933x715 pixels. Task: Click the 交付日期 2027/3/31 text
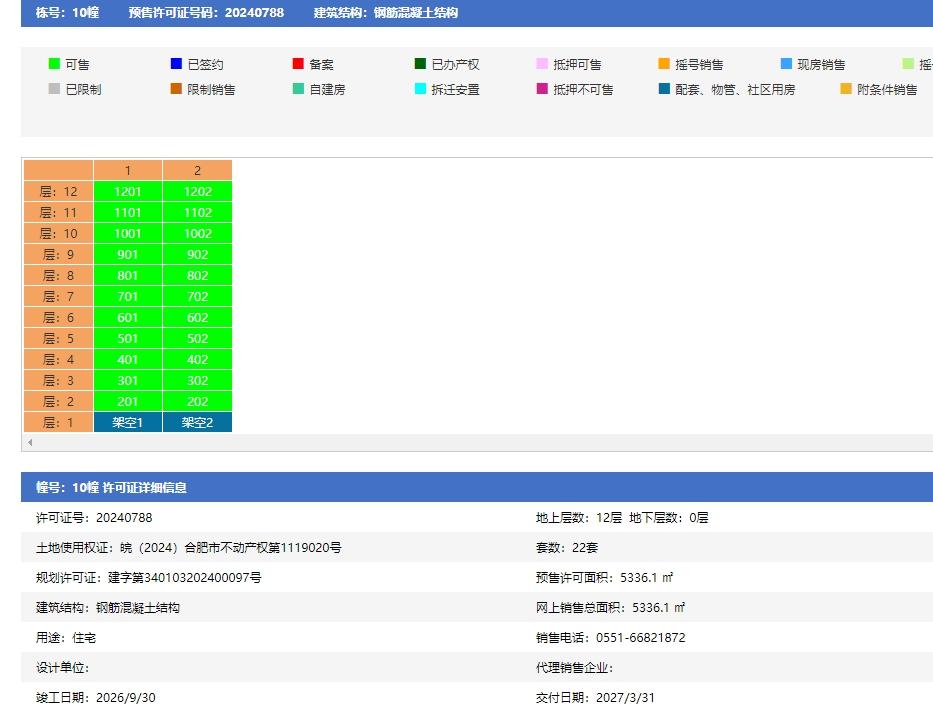tap(595, 697)
